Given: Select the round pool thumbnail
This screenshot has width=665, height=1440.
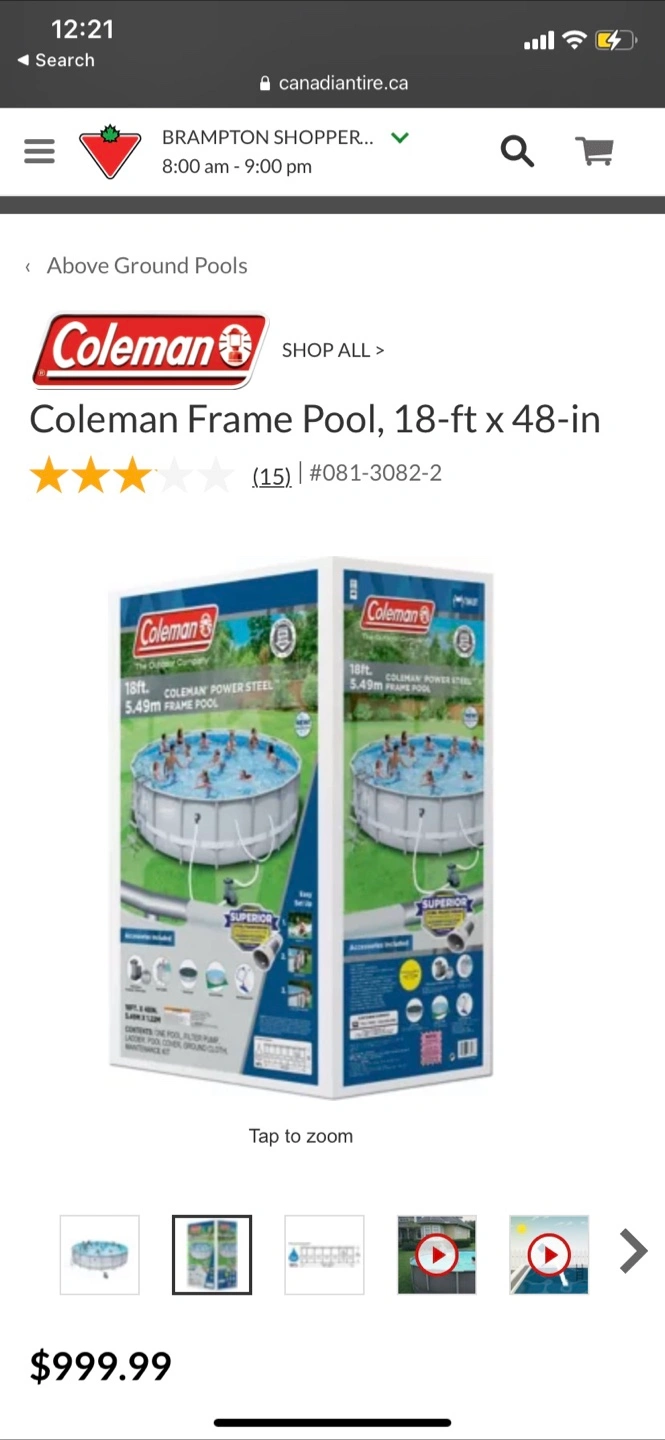Looking at the screenshot, I should tap(100, 1255).
